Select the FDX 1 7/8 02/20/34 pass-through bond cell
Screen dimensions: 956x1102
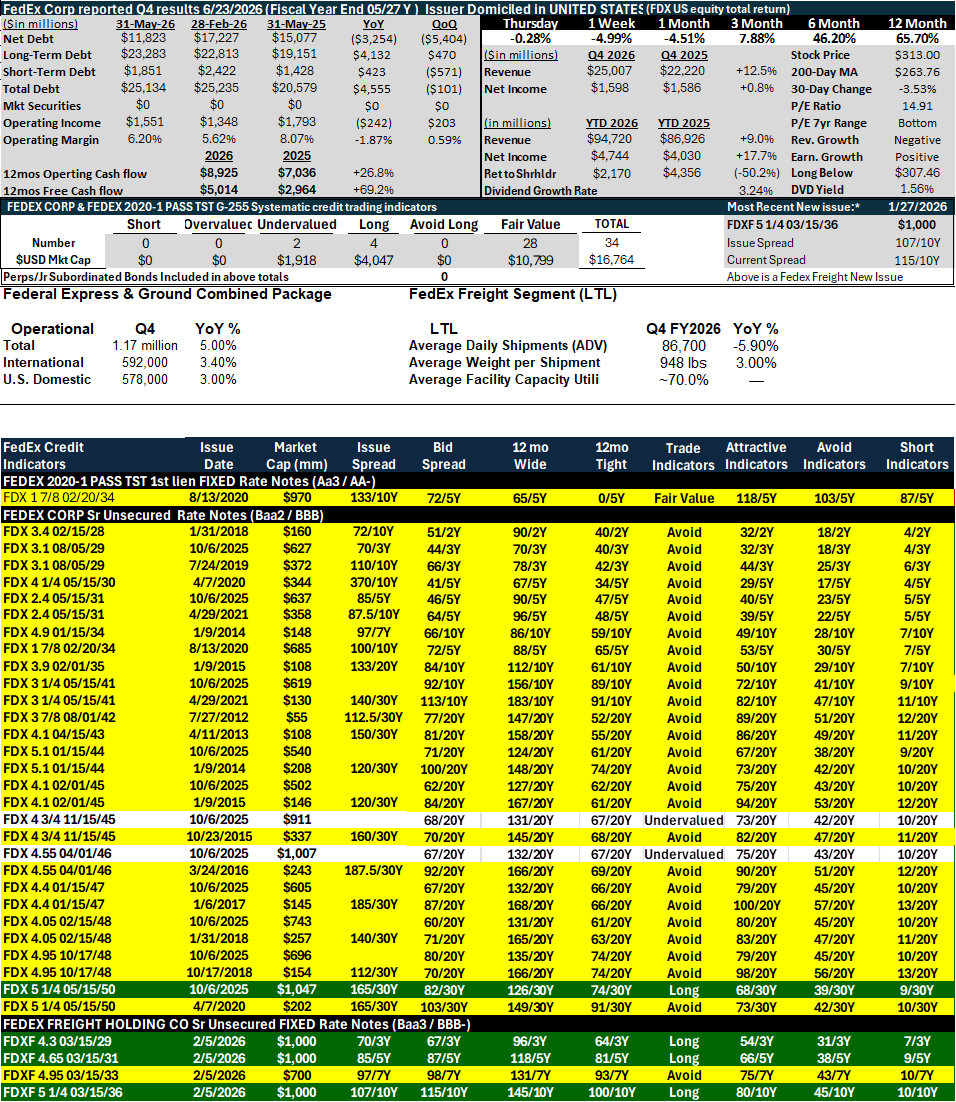tap(58, 498)
